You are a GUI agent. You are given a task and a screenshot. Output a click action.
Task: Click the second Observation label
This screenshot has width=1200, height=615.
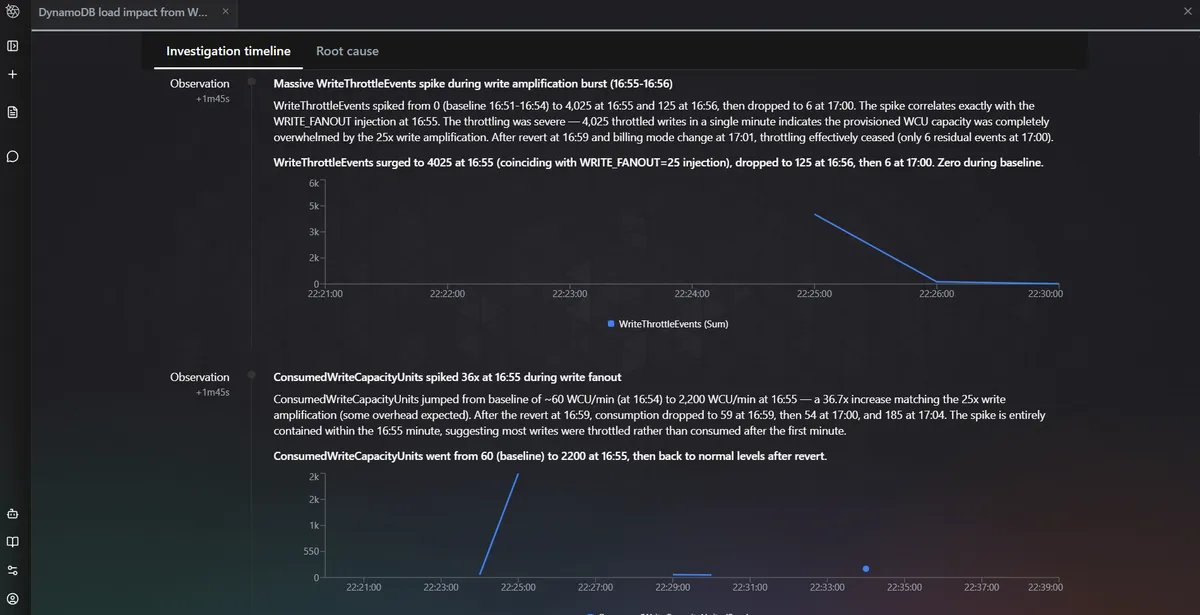point(199,377)
